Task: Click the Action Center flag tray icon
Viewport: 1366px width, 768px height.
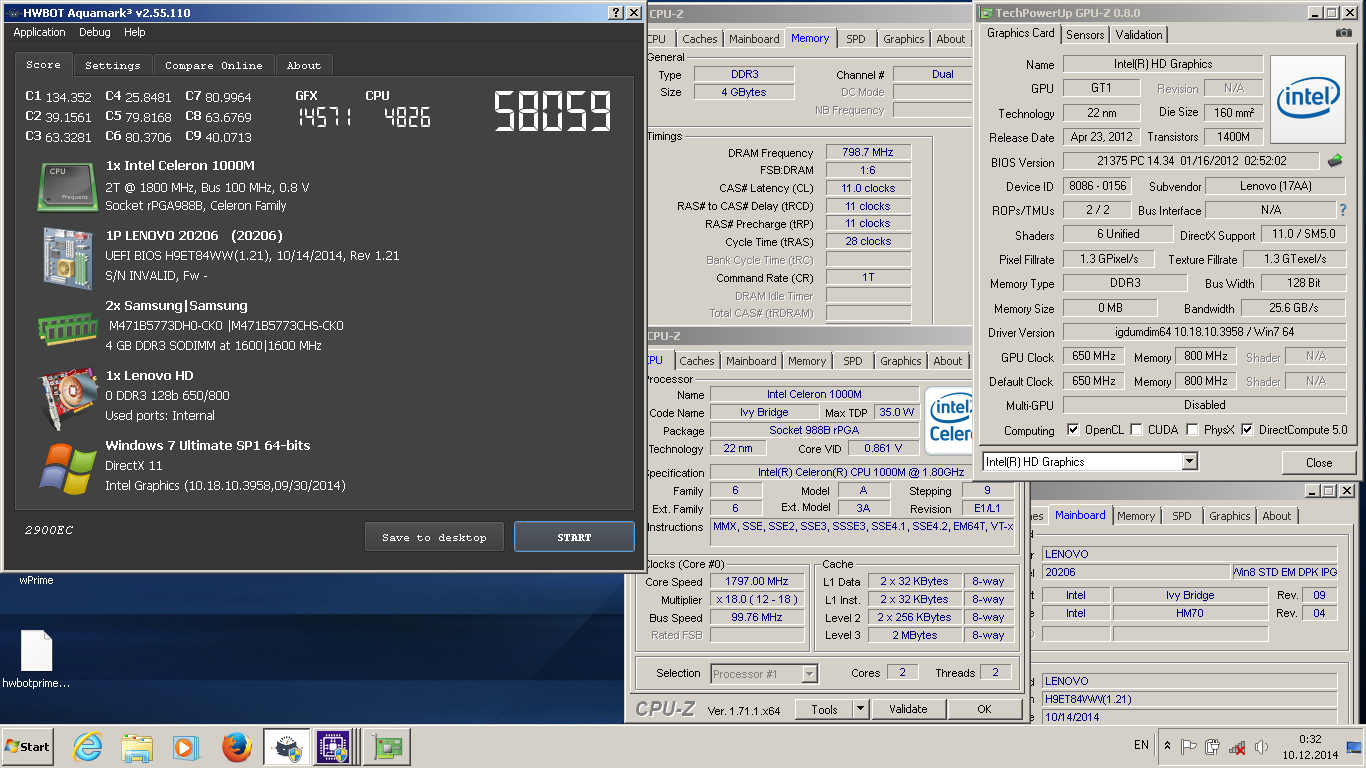Action: click(1189, 746)
